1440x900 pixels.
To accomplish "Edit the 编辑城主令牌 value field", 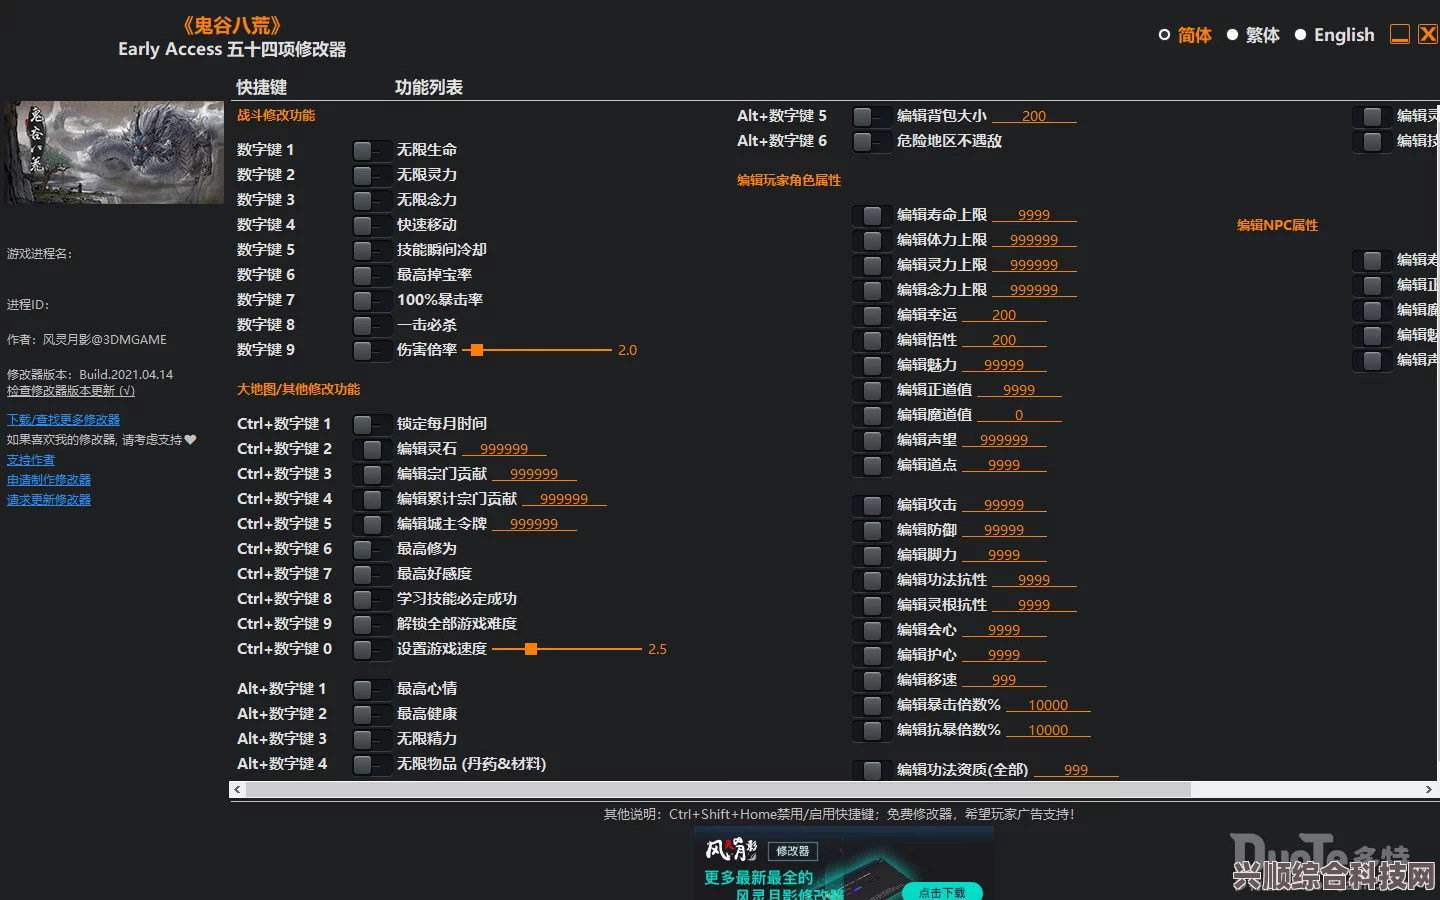I will (x=534, y=524).
